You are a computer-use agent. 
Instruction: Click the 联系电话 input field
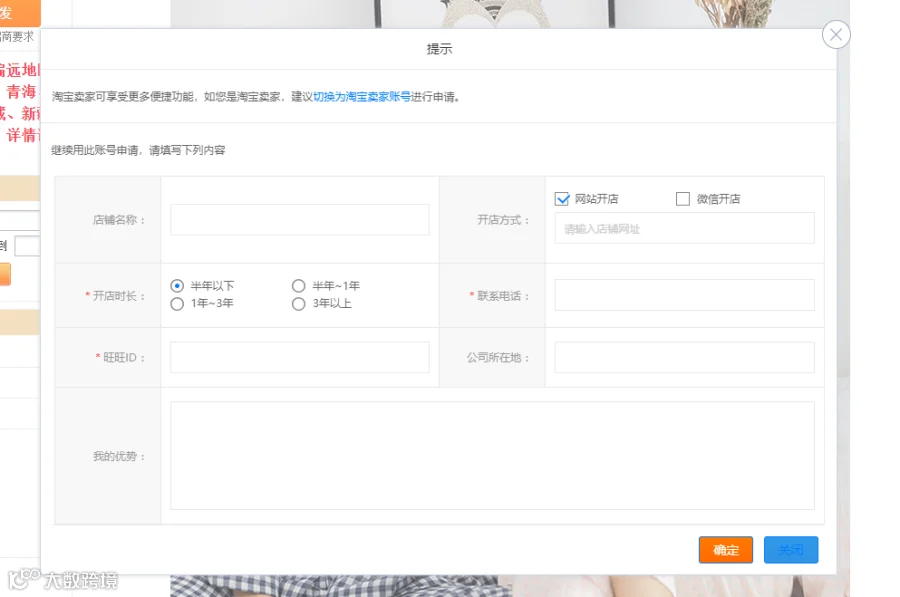click(684, 295)
